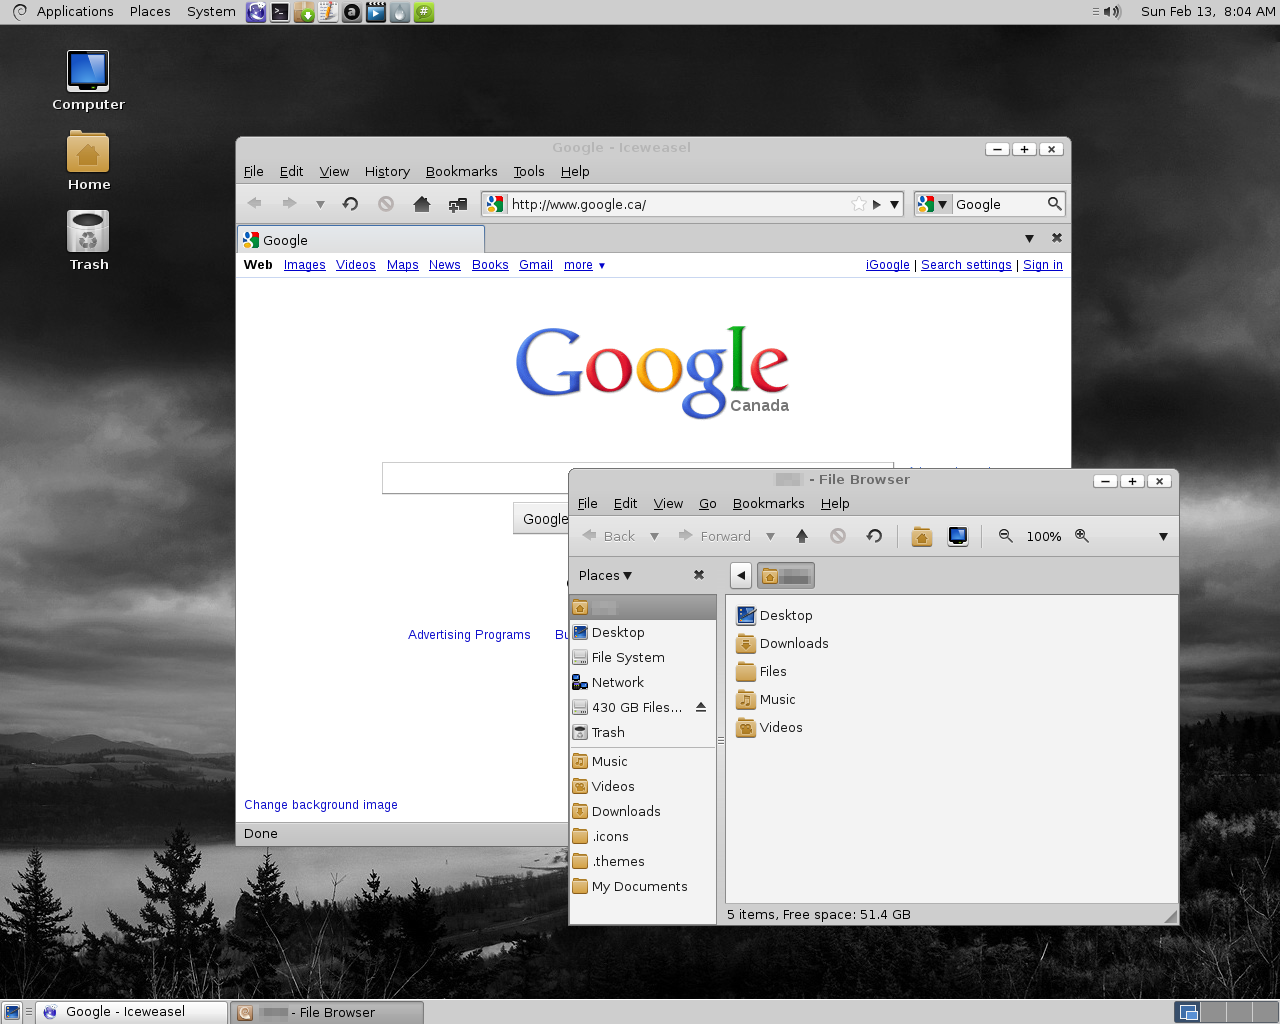Launch the Iceweasel browser panel launcher
1280x1024 pixels.
(256, 12)
